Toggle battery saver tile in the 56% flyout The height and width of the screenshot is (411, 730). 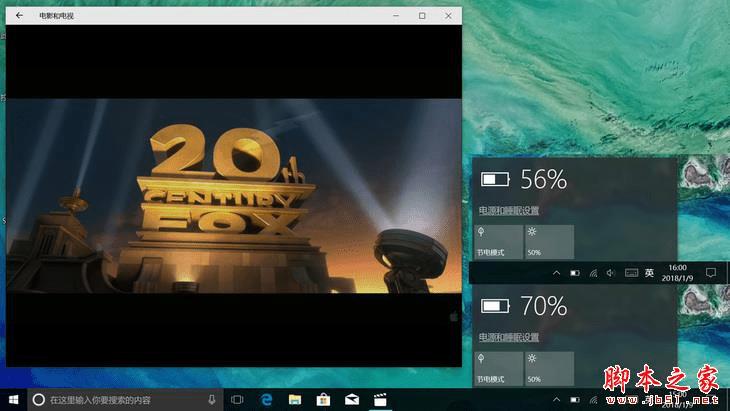[499, 242]
